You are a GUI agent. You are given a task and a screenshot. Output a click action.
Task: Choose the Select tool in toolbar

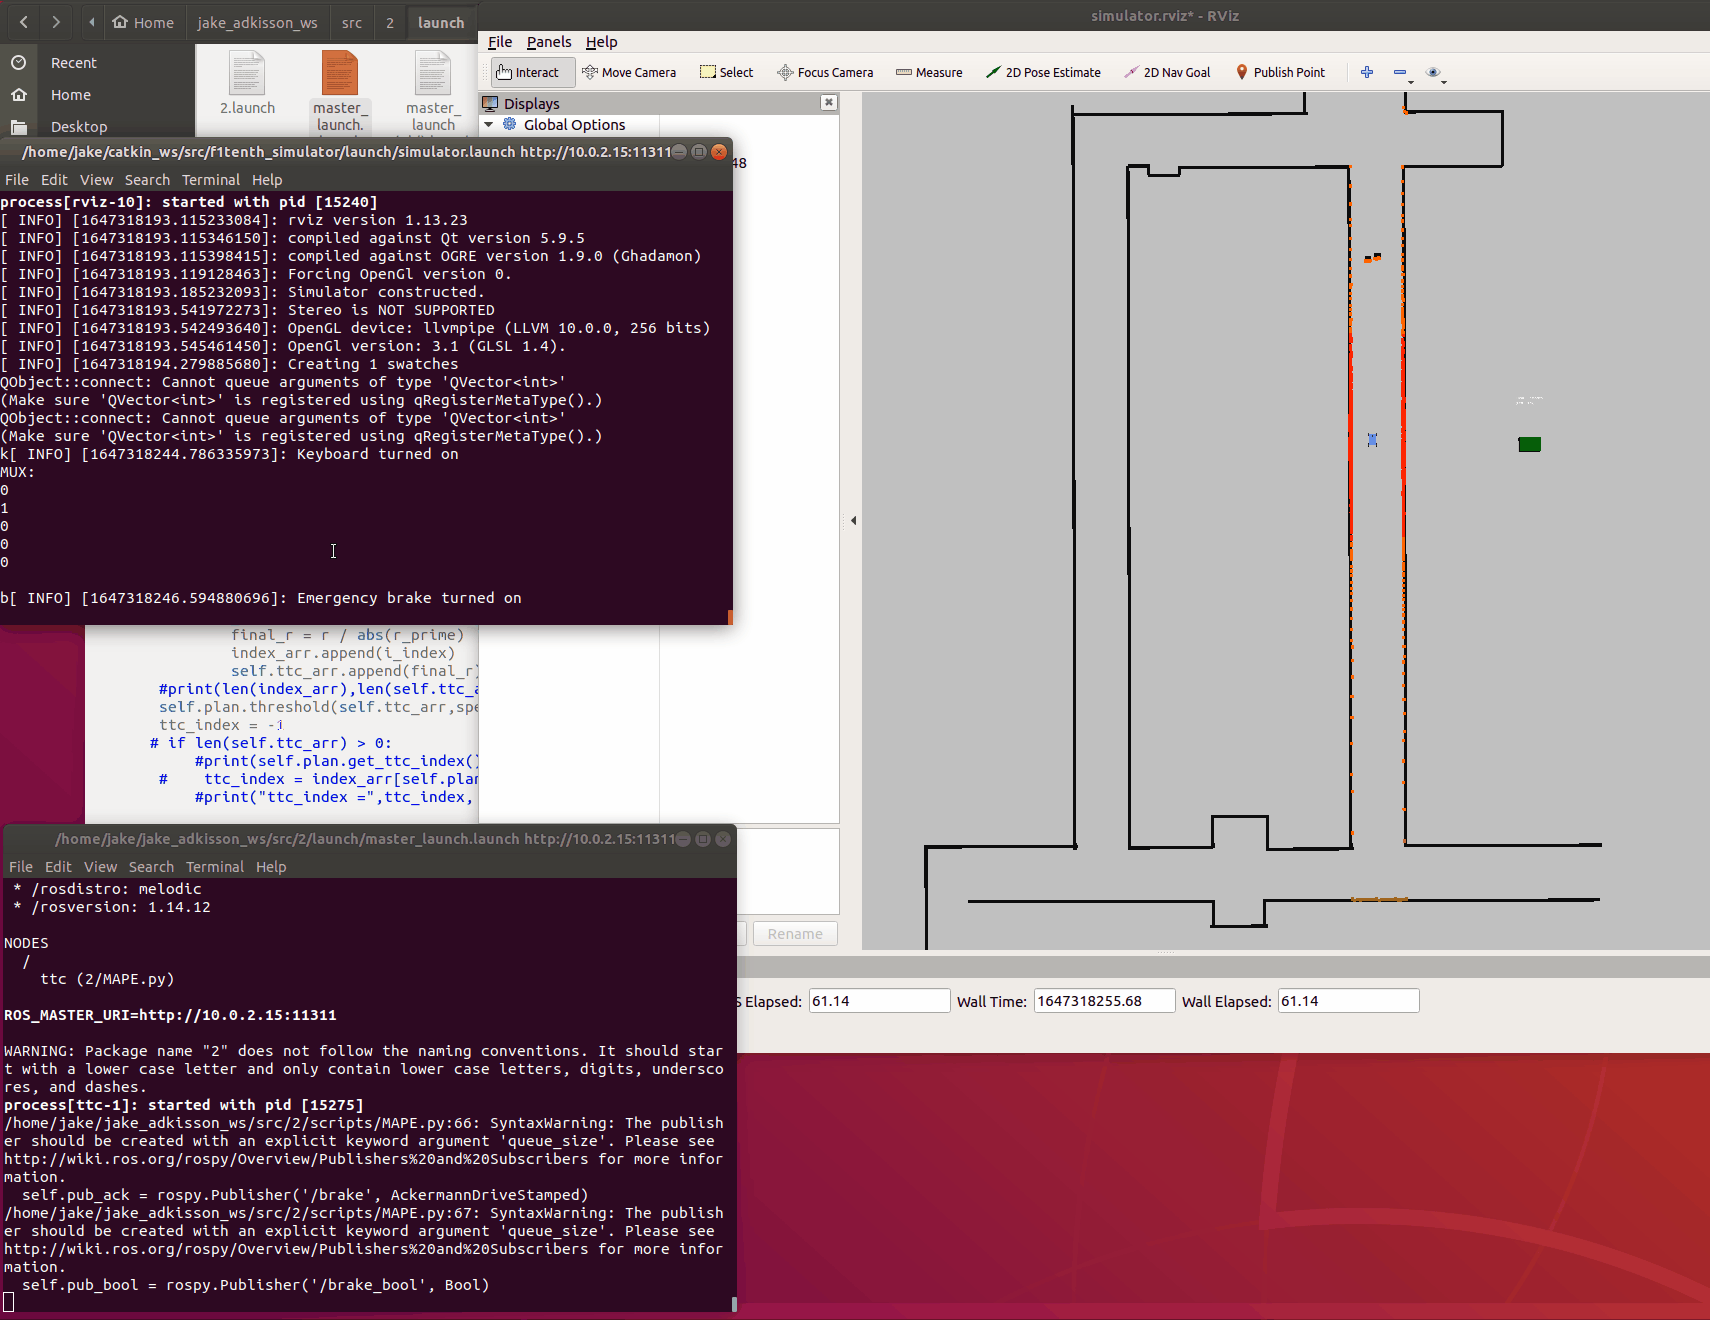point(727,73)
